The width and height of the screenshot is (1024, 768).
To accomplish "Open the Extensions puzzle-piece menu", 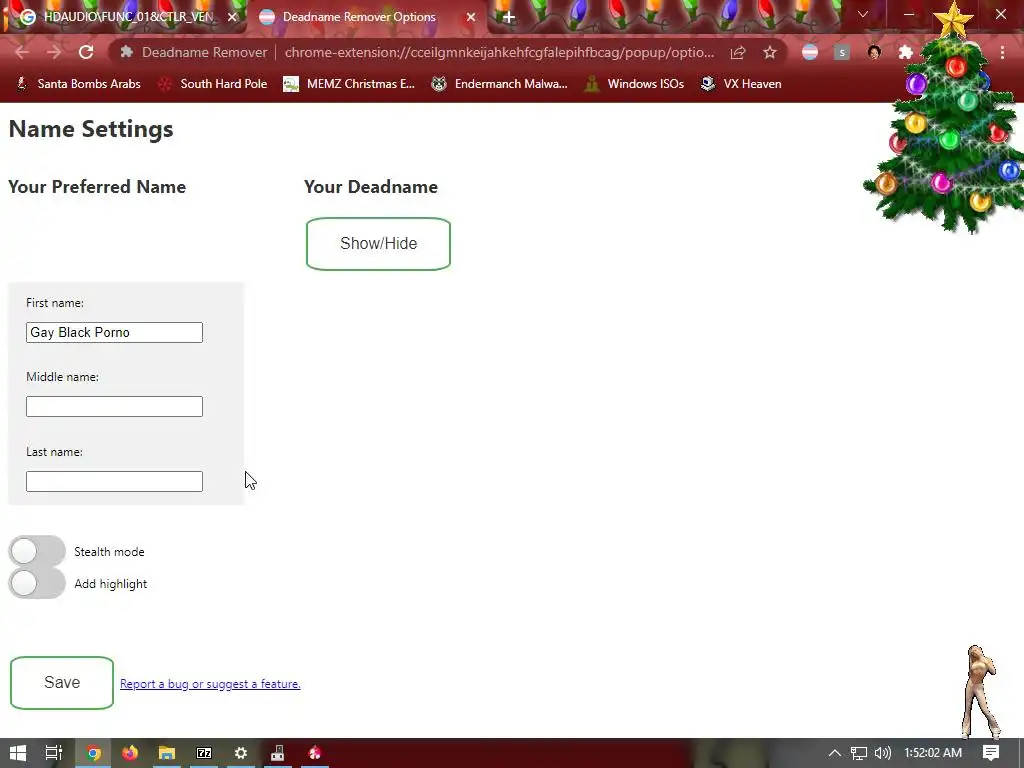I will [906, 52].
